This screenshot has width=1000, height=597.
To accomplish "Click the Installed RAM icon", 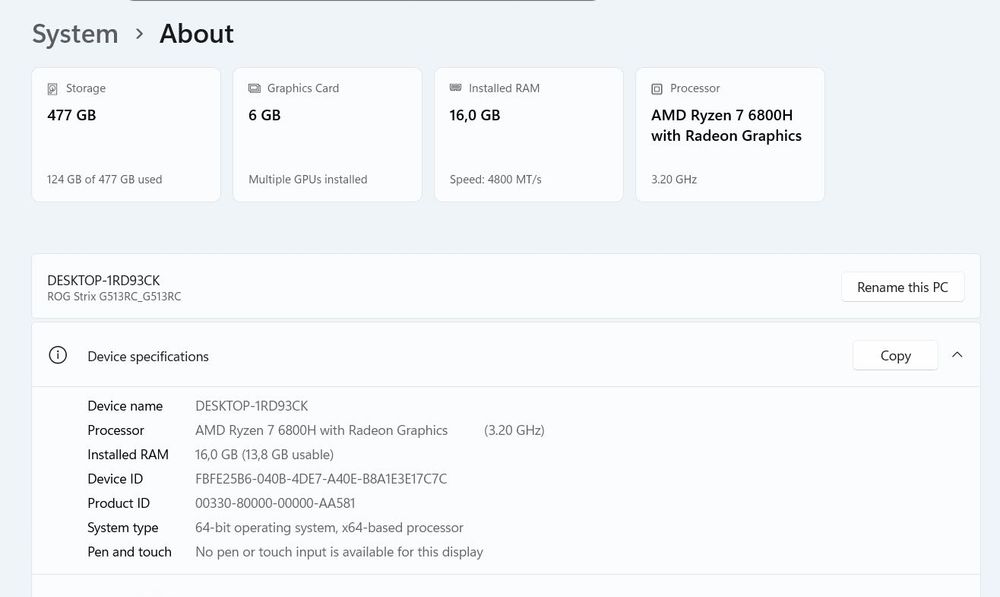I will click(x=456, y=88).
